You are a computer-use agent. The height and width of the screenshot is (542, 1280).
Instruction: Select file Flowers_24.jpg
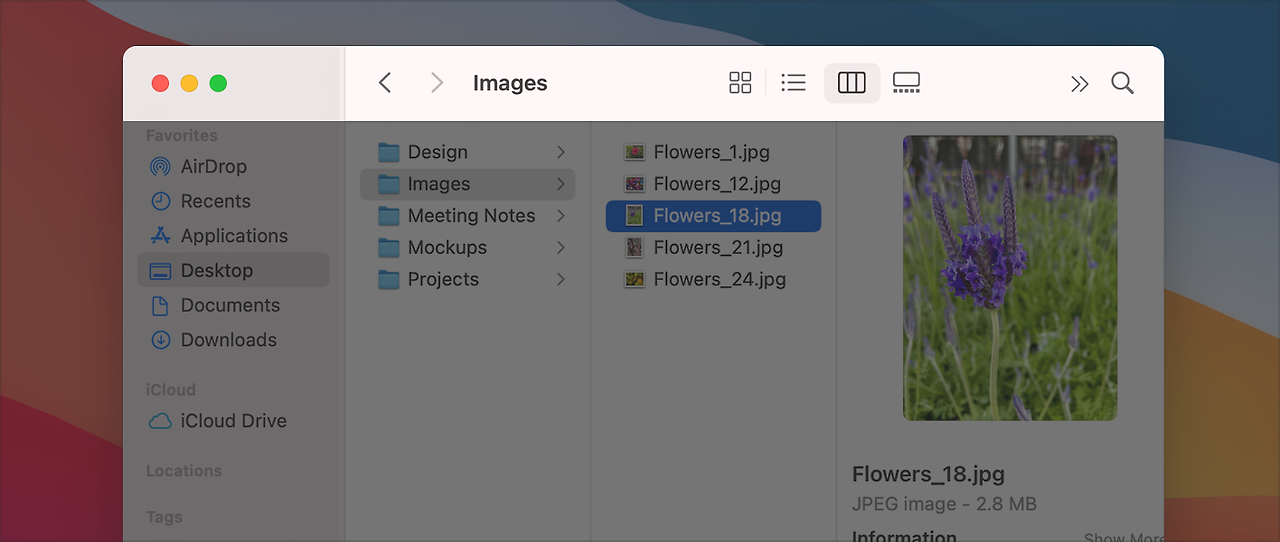[713, 280]
